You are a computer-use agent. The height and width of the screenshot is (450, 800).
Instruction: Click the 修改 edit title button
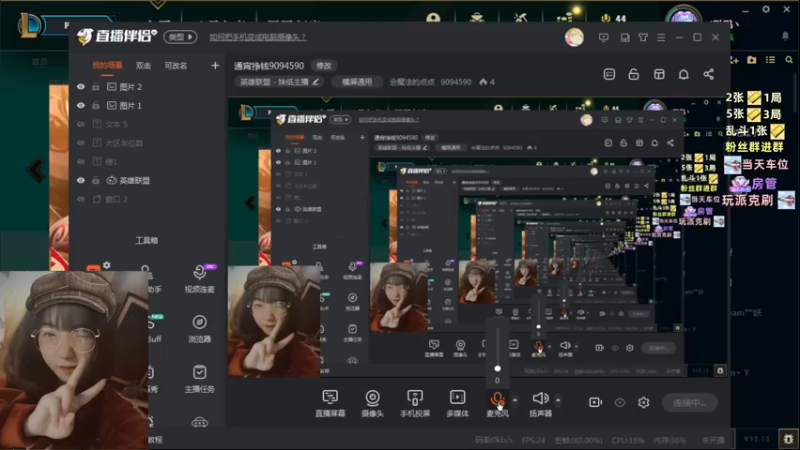tap(324, 66)
